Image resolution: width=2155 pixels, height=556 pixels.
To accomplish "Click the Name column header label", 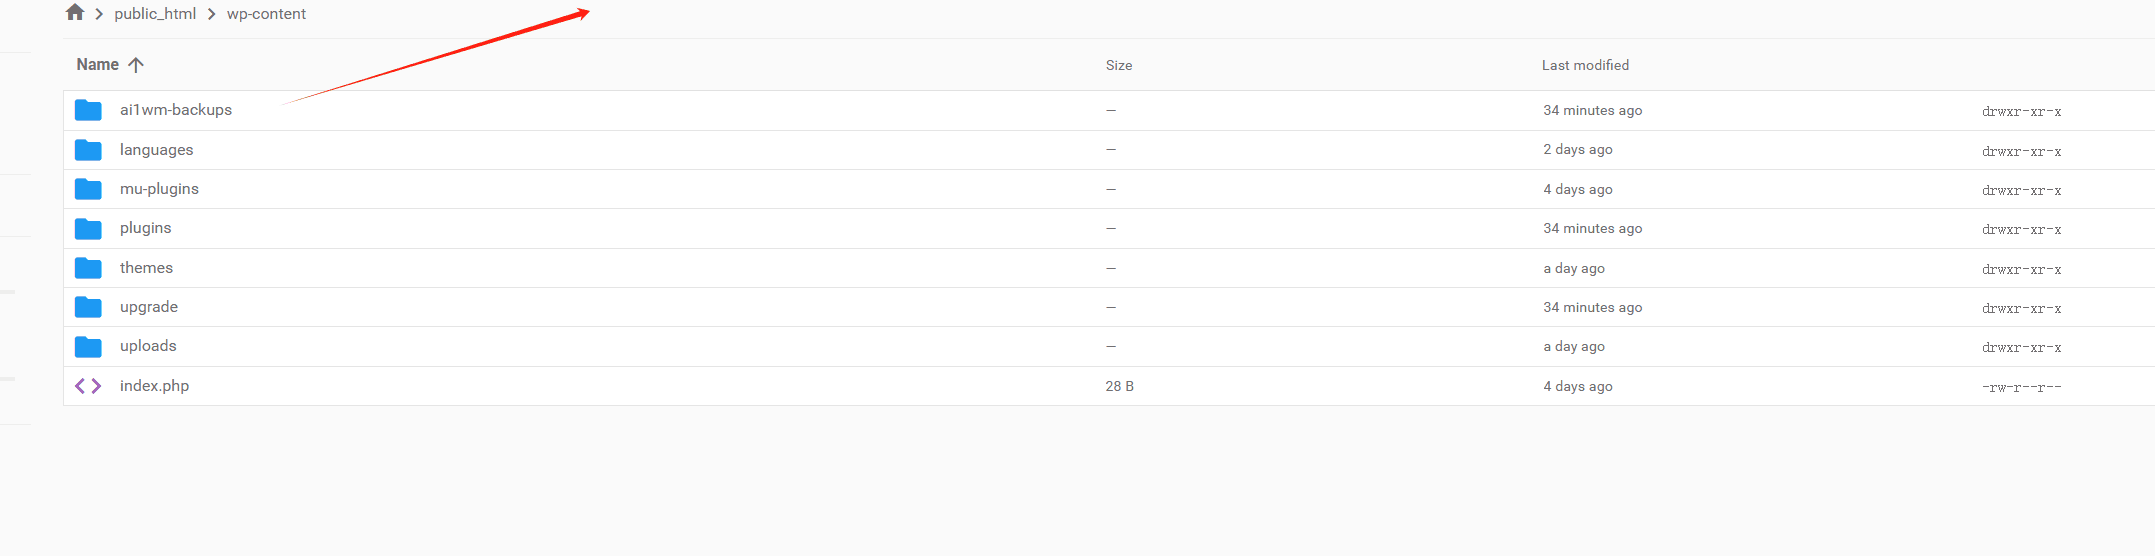I will click(97, 65).
